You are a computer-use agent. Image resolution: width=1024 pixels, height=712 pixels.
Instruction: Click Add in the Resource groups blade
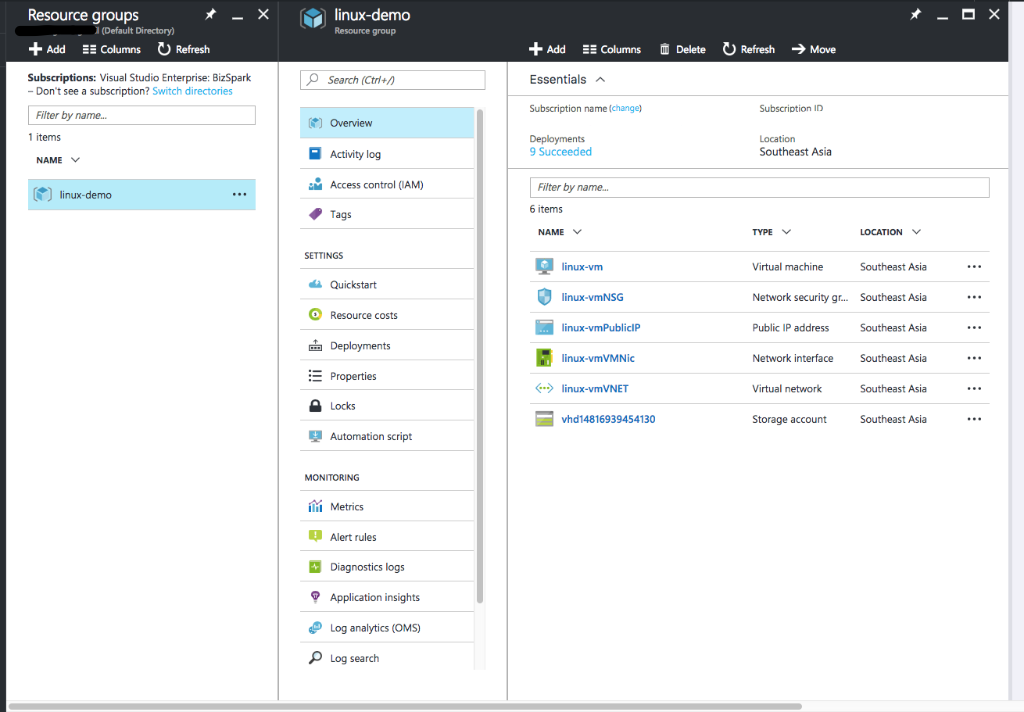(x=47, y=49)
